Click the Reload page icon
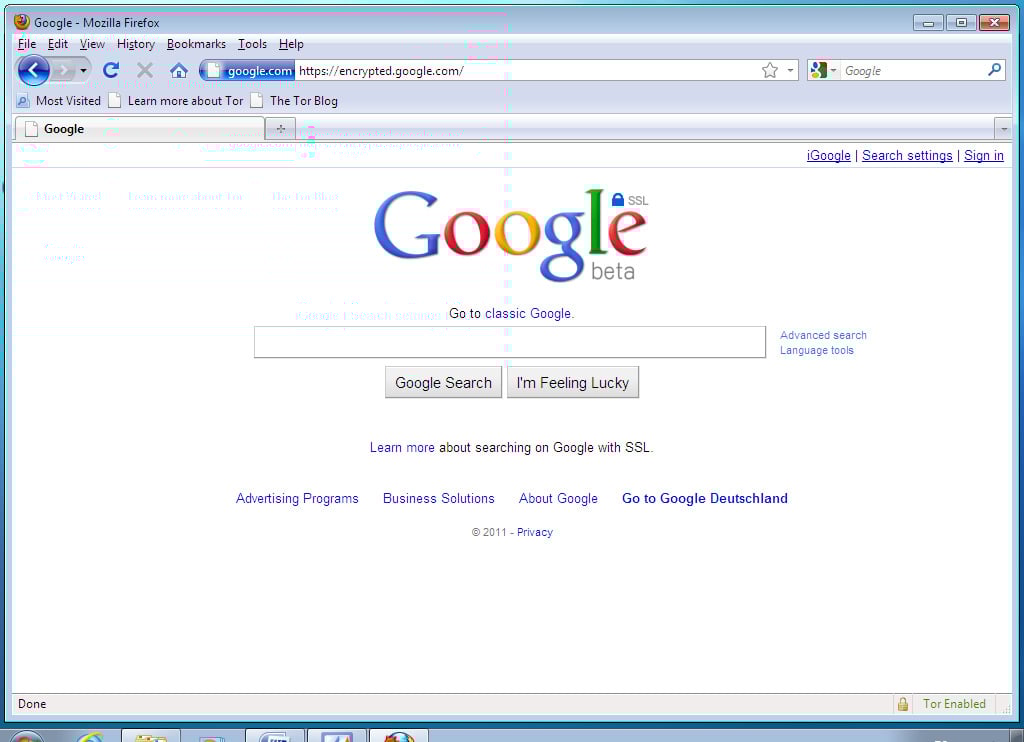 click(111, 70)
